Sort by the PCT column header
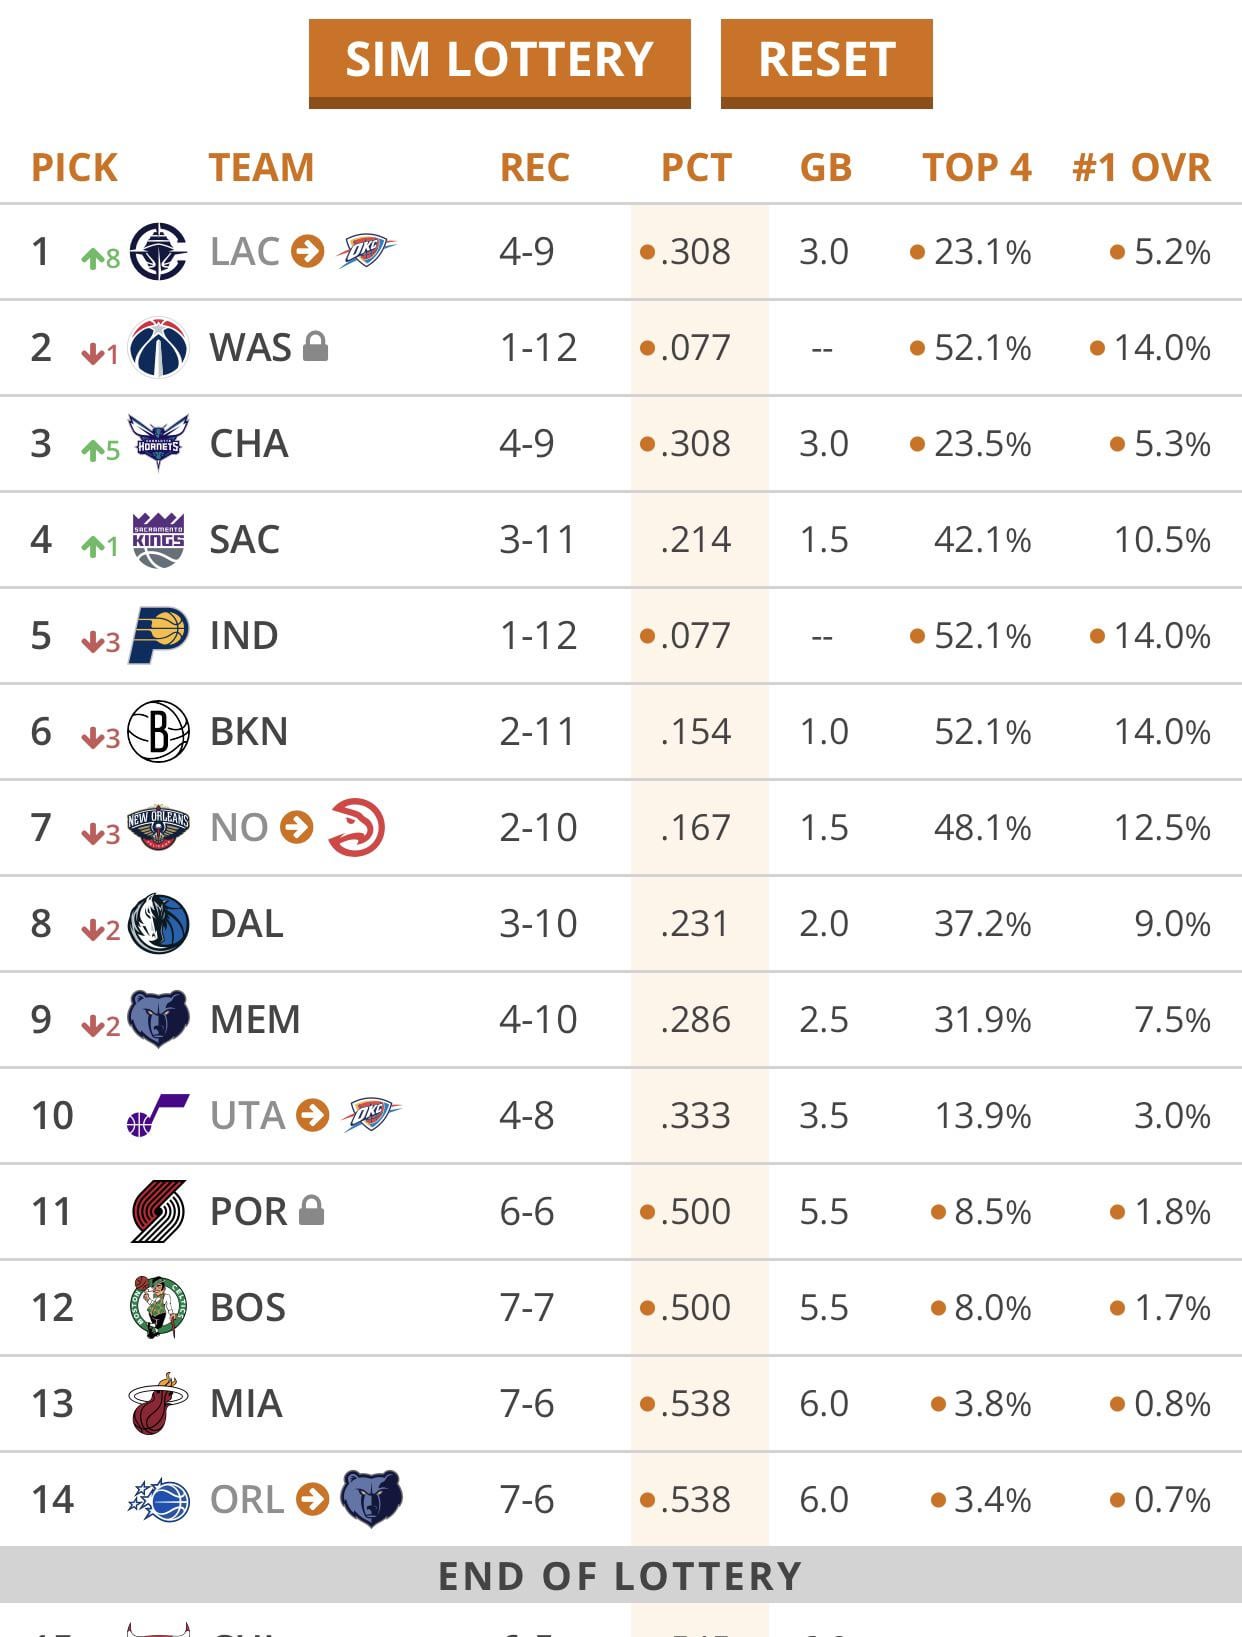1242x1637 pixels. 696,167
